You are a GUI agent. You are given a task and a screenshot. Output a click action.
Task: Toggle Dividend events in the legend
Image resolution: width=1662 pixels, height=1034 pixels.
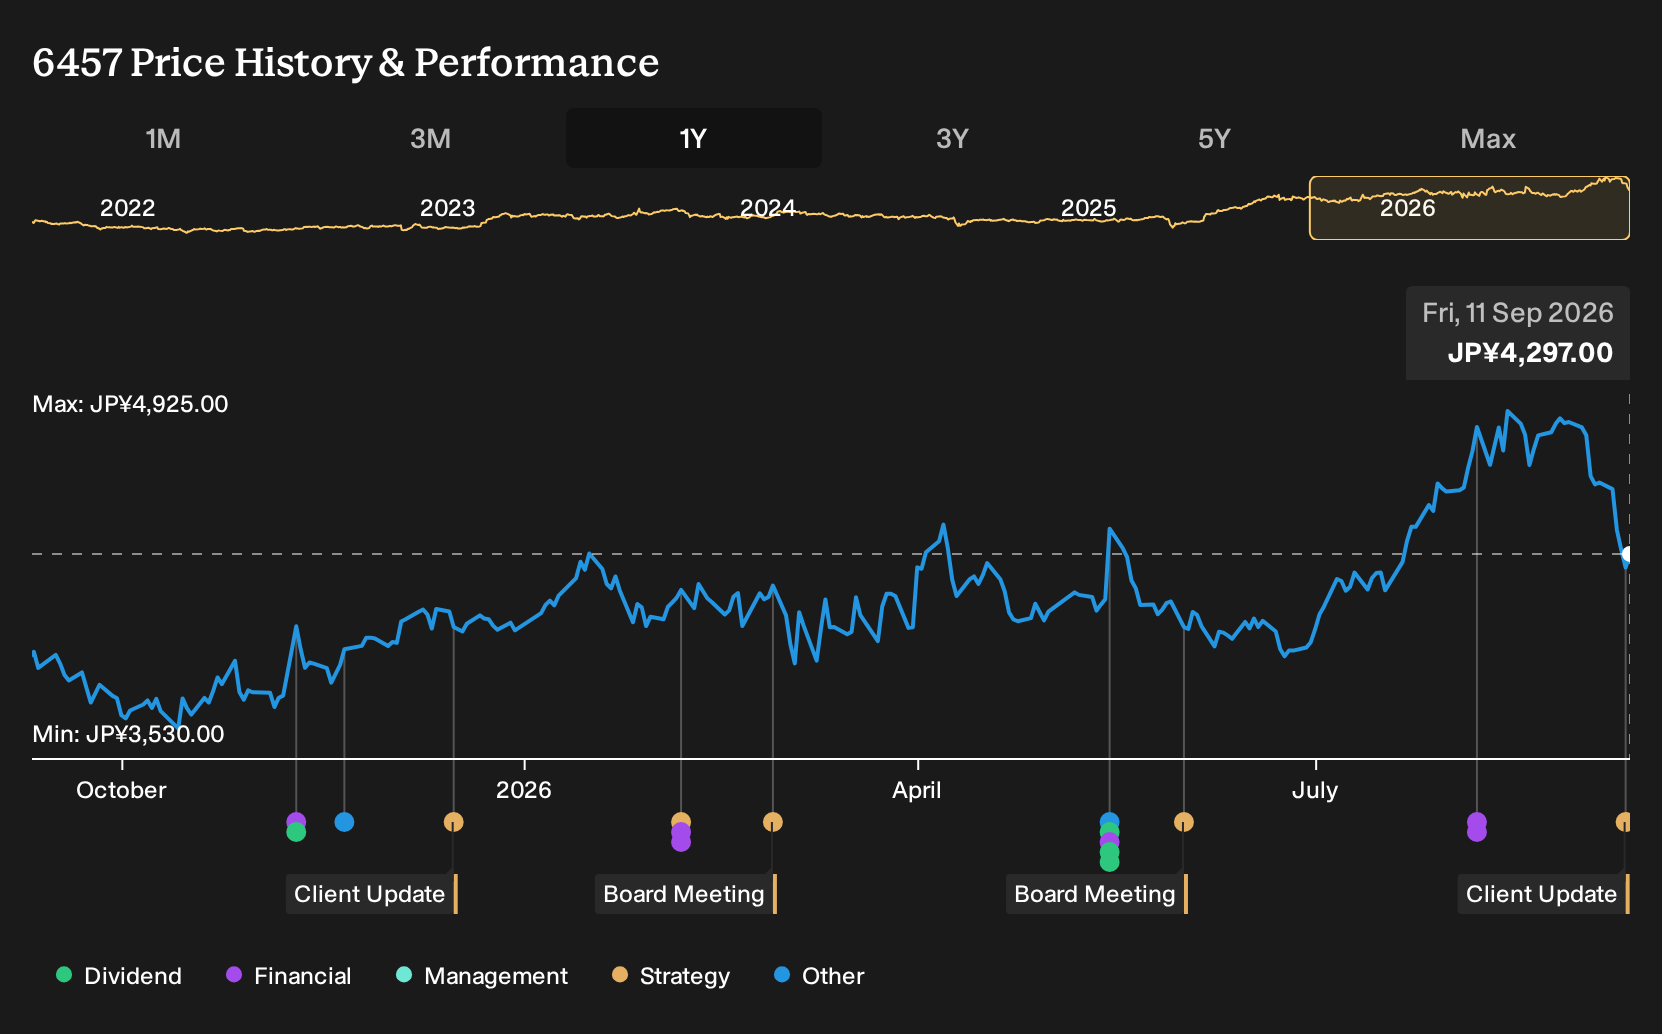point(119,976)
